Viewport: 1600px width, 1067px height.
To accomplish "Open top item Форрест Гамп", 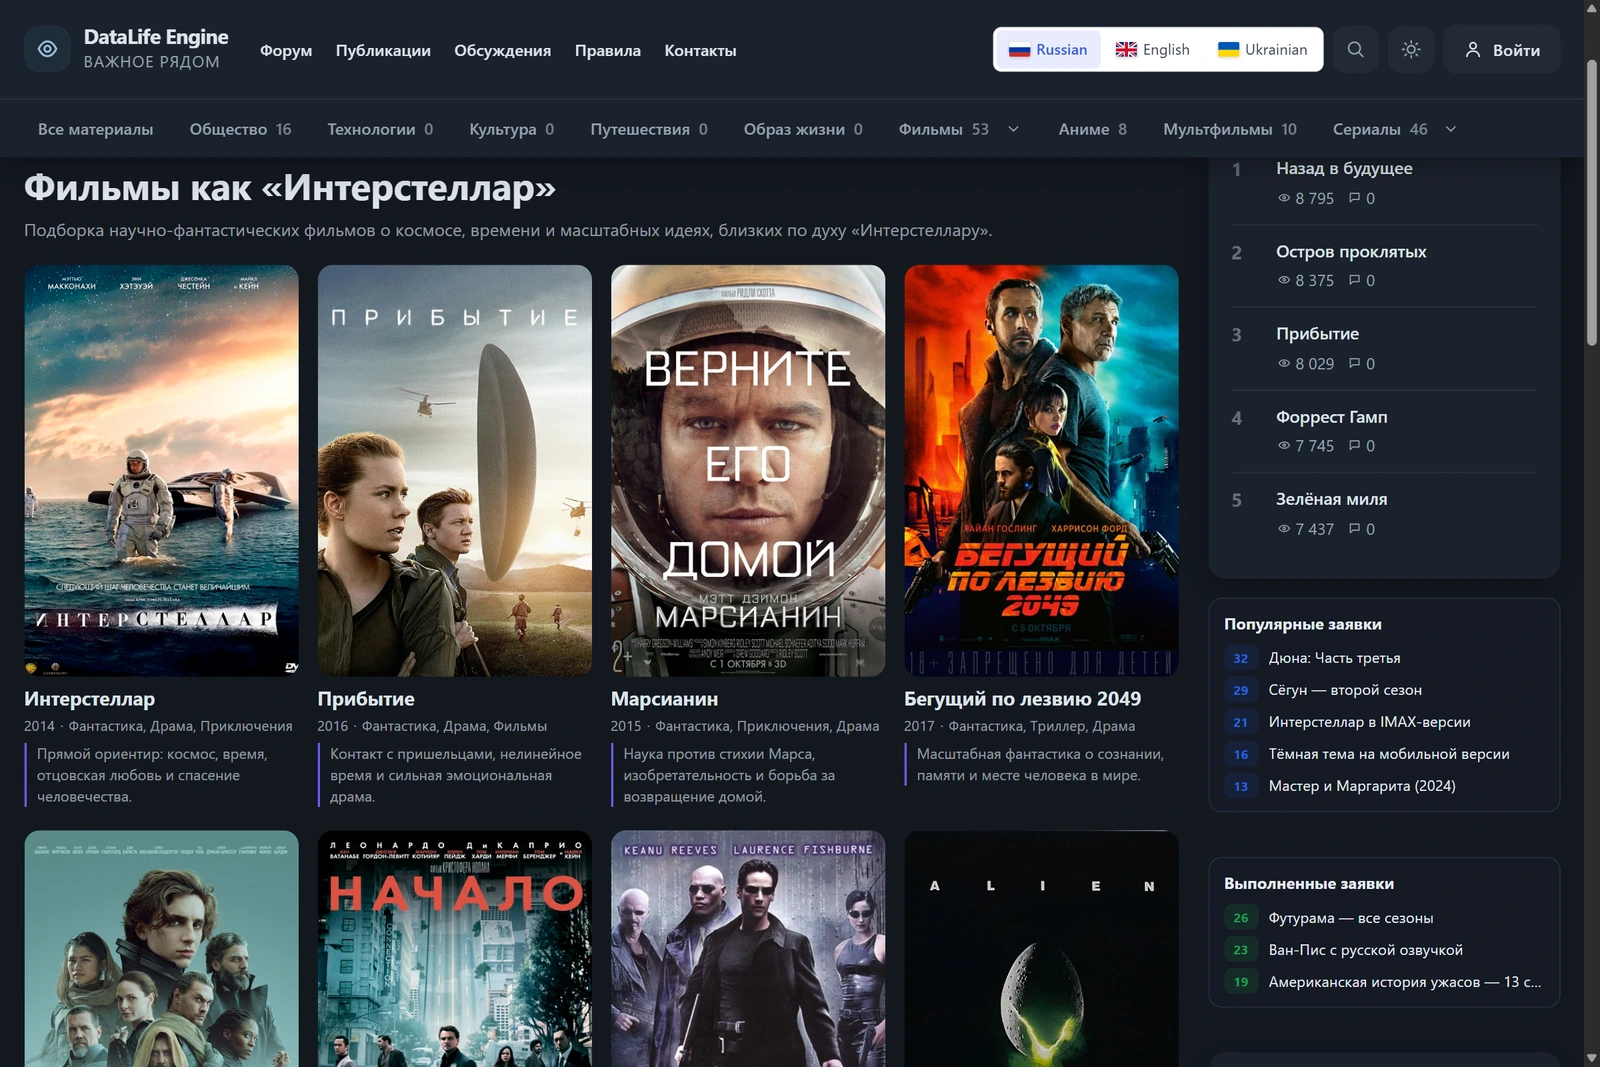I will click(1331, 417).
